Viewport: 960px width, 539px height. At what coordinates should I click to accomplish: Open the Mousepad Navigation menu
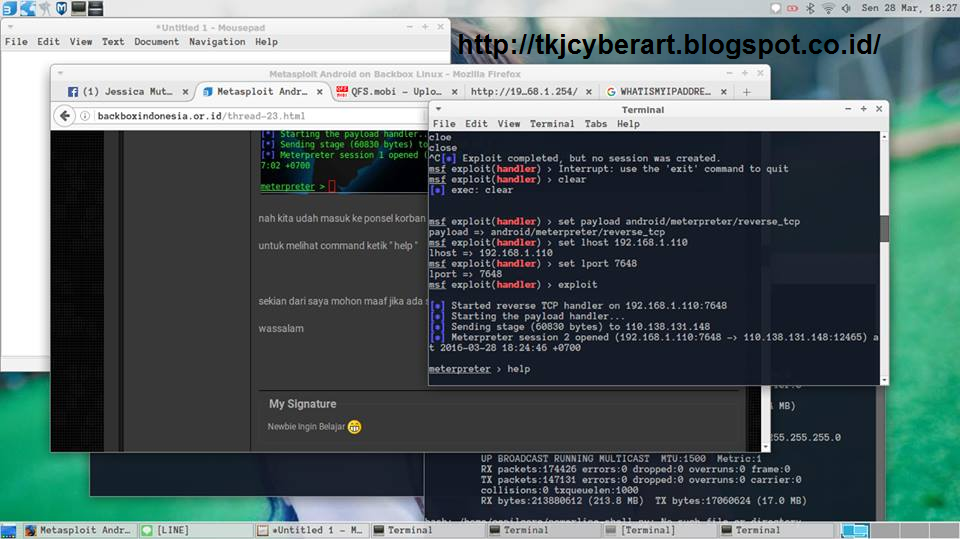point(217,42)
